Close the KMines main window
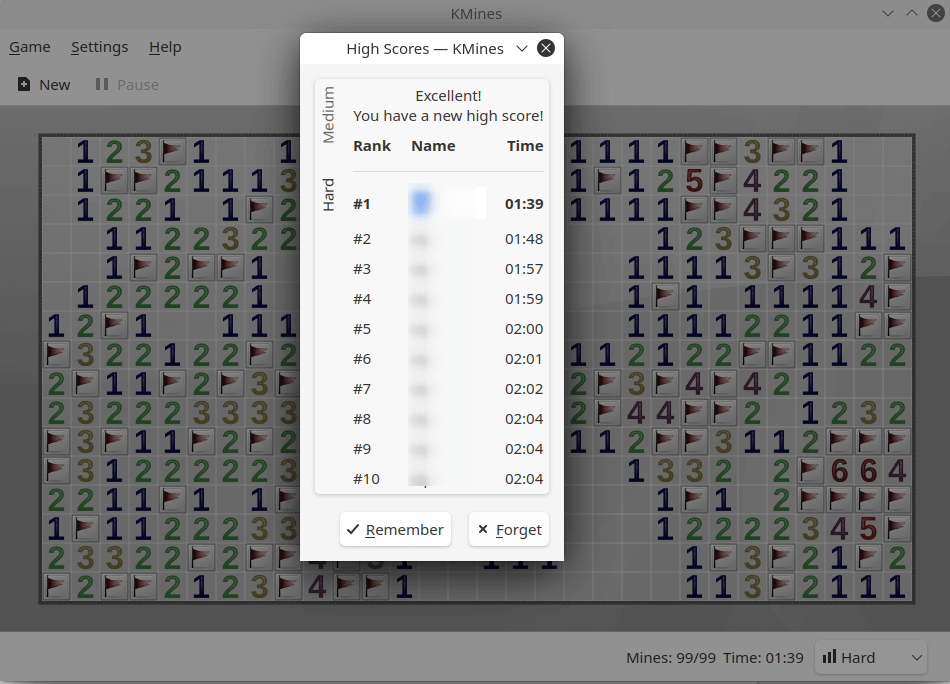The height and width of the screenshot is (684, 950). [936, 13]
